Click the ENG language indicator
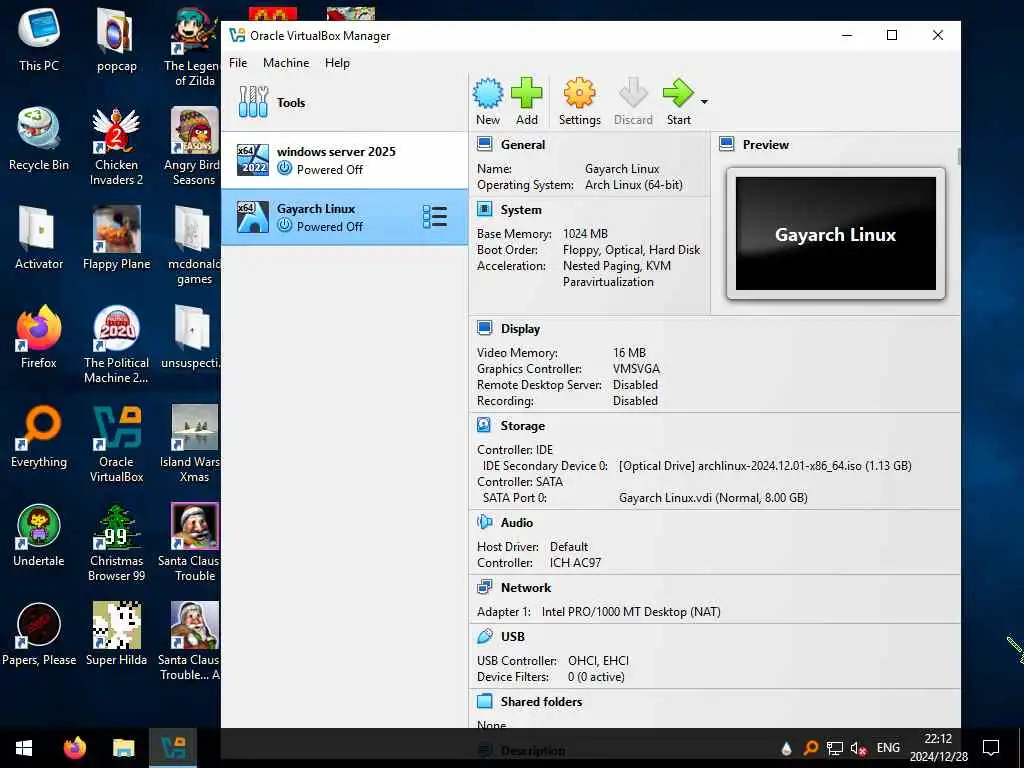 [x=888, y=748]
